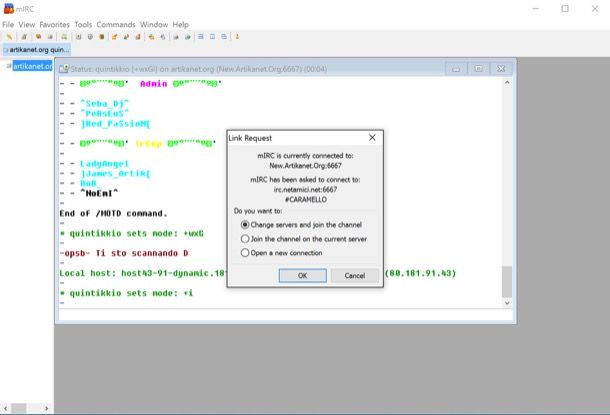
Task: Click the Status window scroll-up arrow
Action: coord(507,82)
